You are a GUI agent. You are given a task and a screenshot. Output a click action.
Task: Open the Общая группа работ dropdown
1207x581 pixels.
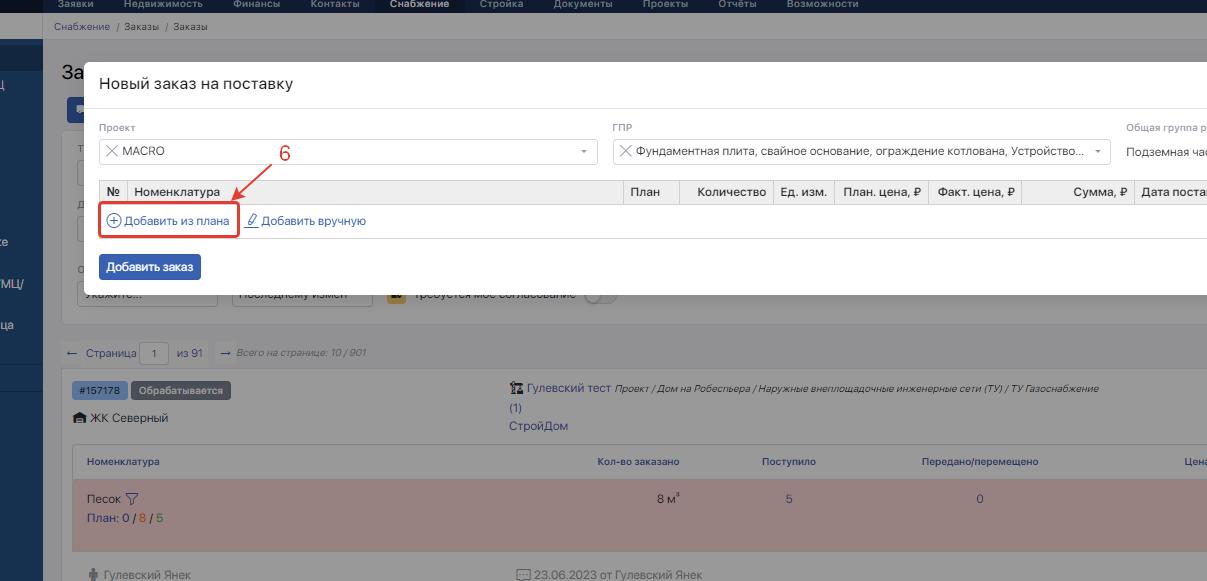(1165, 152)
